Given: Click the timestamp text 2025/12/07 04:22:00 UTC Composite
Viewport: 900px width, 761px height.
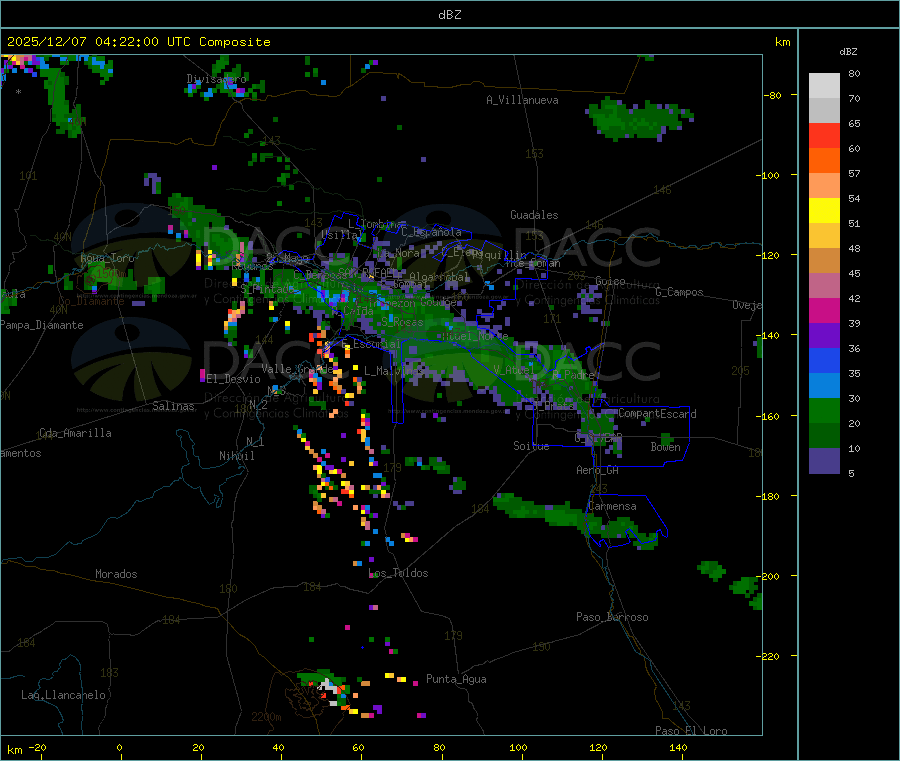Looking at the screenshot, I should [x=138, y=42].
